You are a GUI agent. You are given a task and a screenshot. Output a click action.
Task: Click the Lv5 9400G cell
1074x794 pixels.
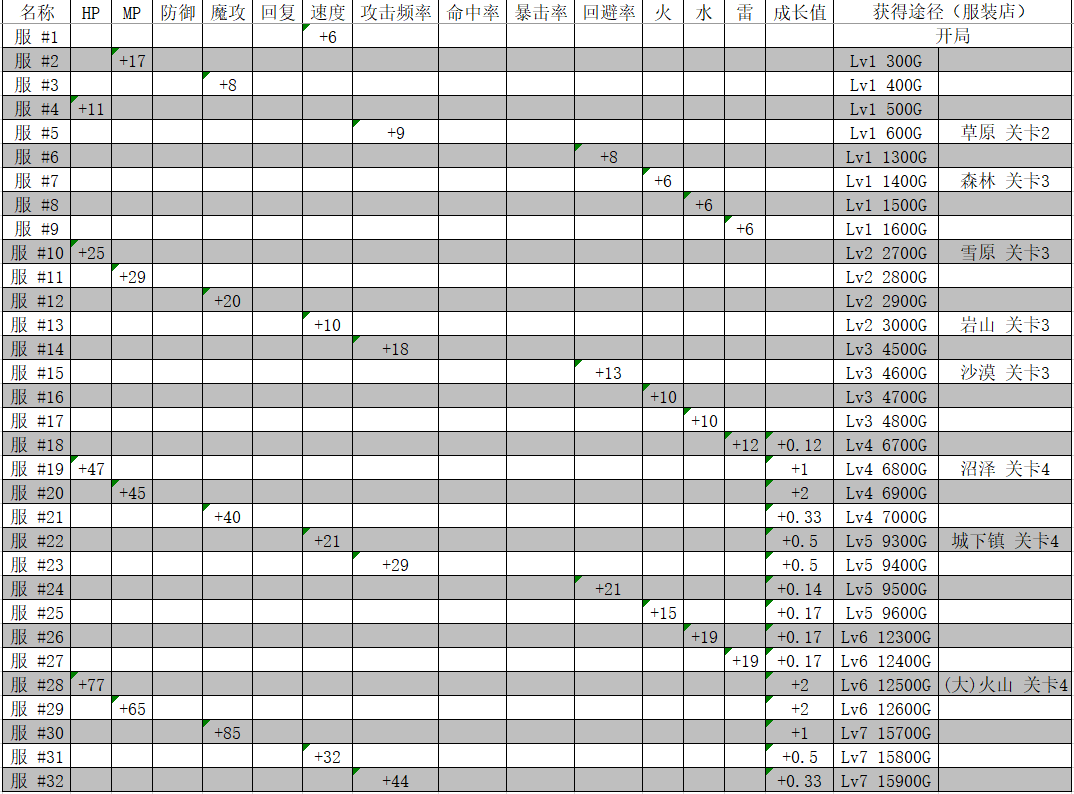click(886, 564)
